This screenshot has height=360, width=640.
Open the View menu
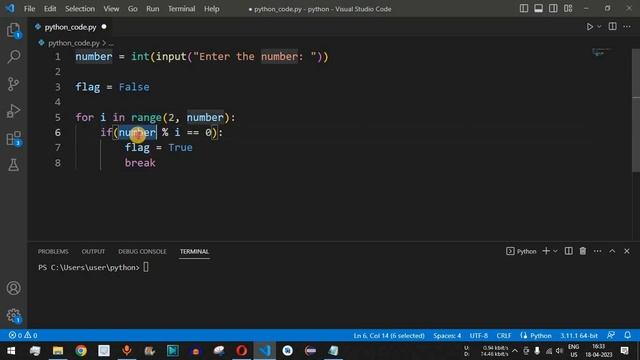coord(111,9)
